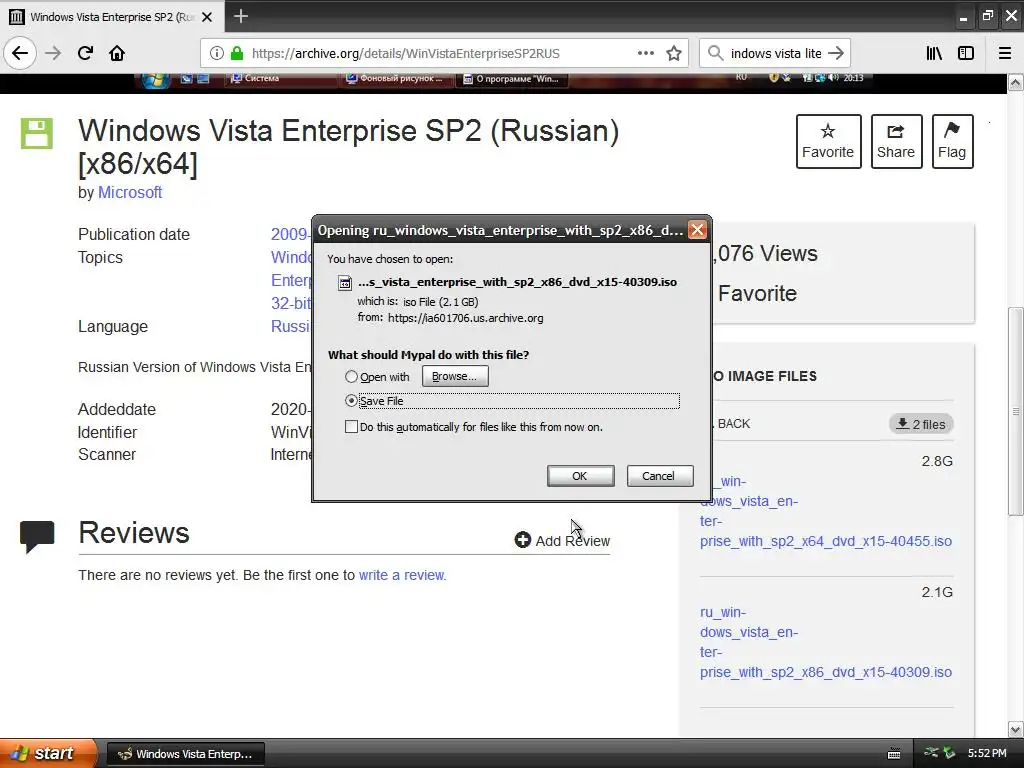
Task: Submit search with the arrow button
Action: (x=836, y=54)
